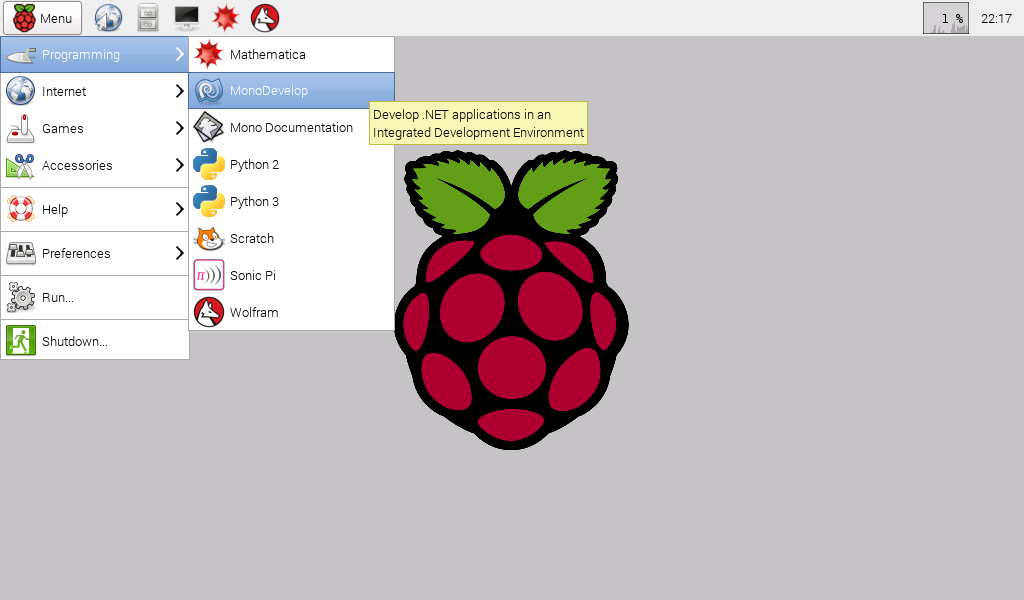Open the Preferences menu category
Screen dimensions: 1024x600
[x=95, y=253]
